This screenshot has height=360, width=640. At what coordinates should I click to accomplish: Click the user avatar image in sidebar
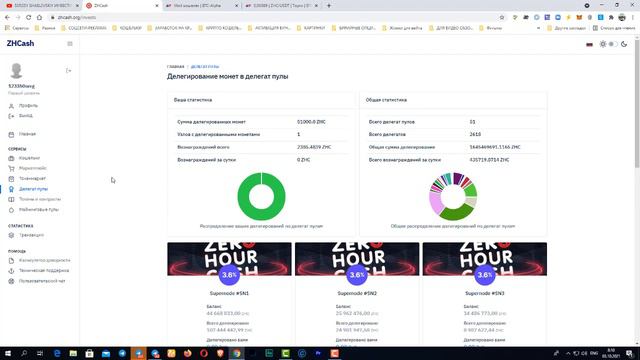point(16,71)
